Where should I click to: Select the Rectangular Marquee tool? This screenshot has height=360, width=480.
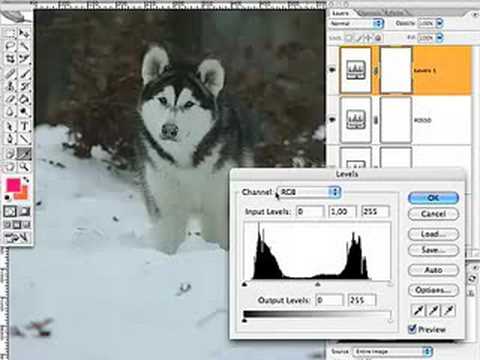pos(10,33)
